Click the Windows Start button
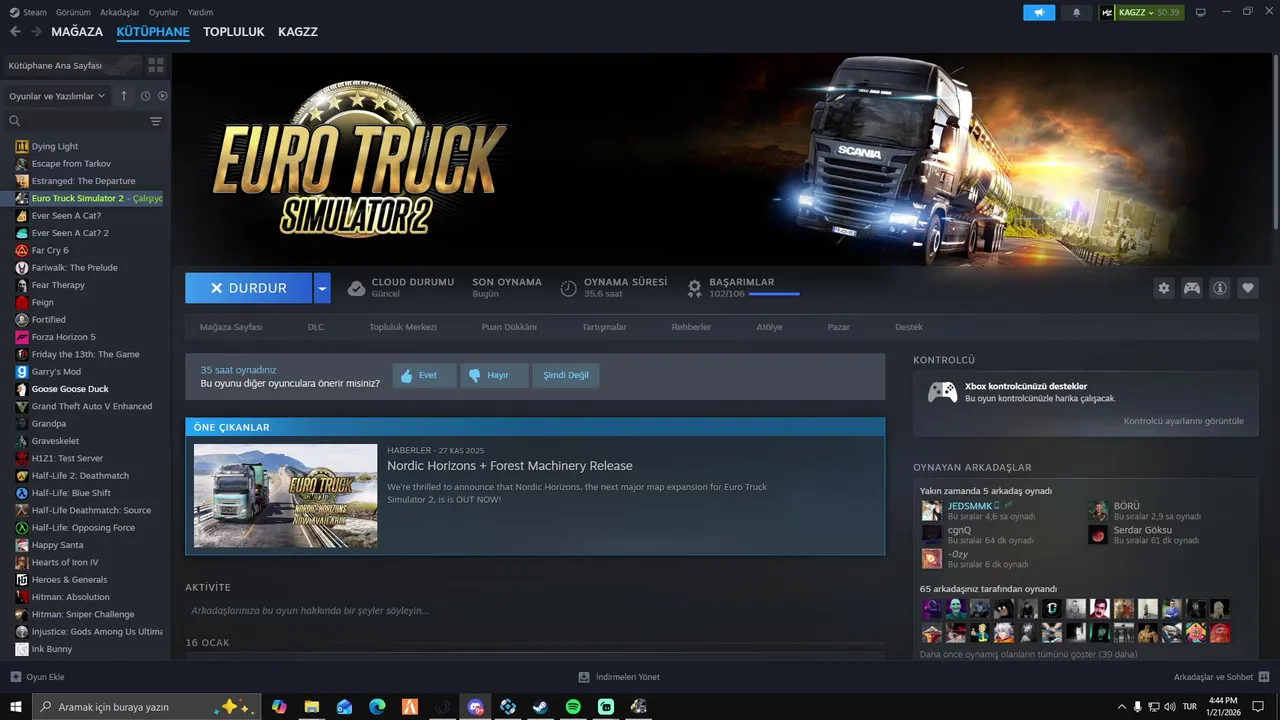 [16, 707]
